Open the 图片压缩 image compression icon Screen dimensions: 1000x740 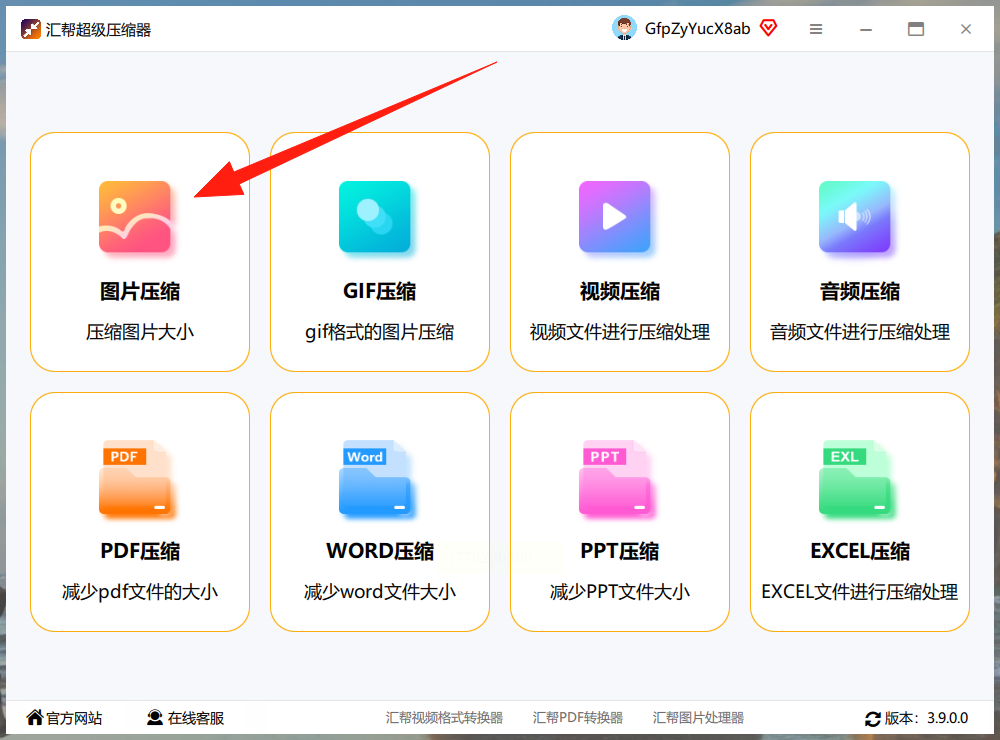pyautogui.click(x=135, y=217)
